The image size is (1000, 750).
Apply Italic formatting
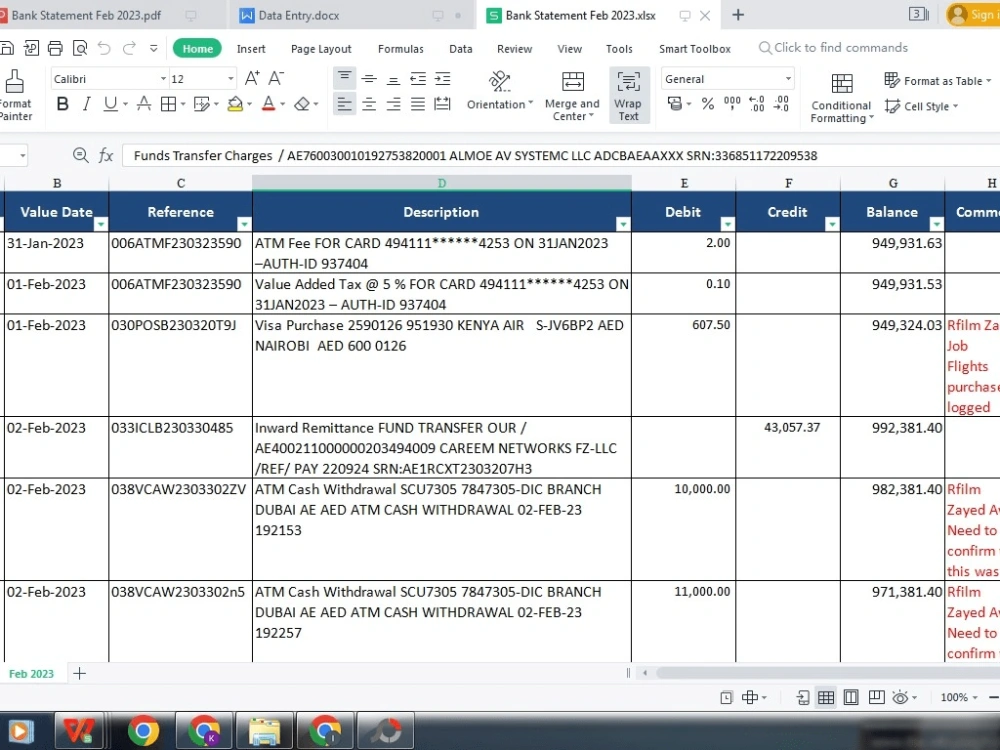(87, 104)
